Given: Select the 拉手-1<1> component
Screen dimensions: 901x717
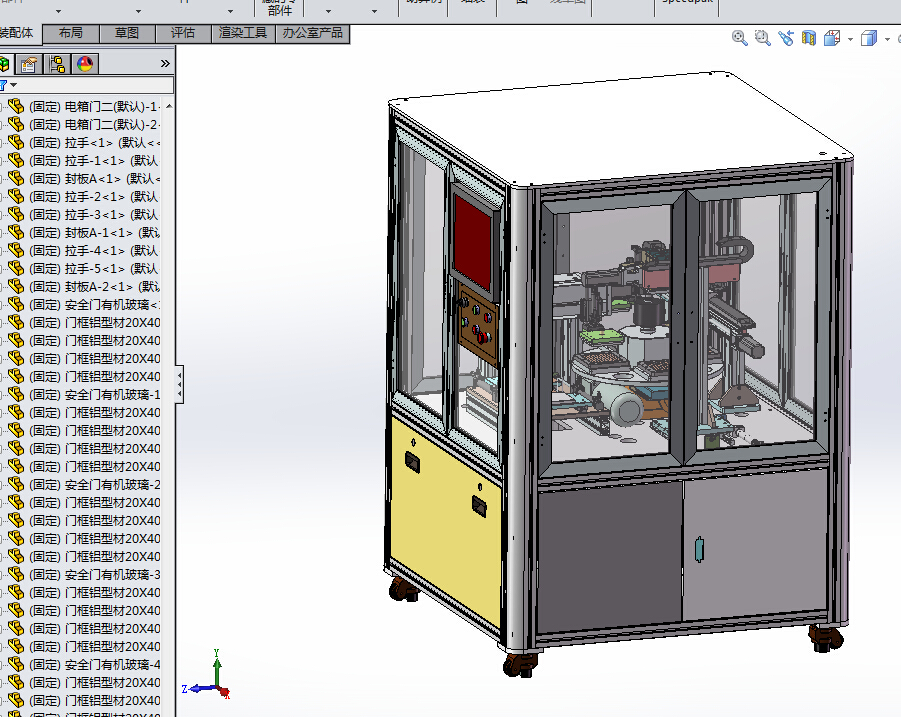Looking at the screenshot, I should [x=94, y=160].
